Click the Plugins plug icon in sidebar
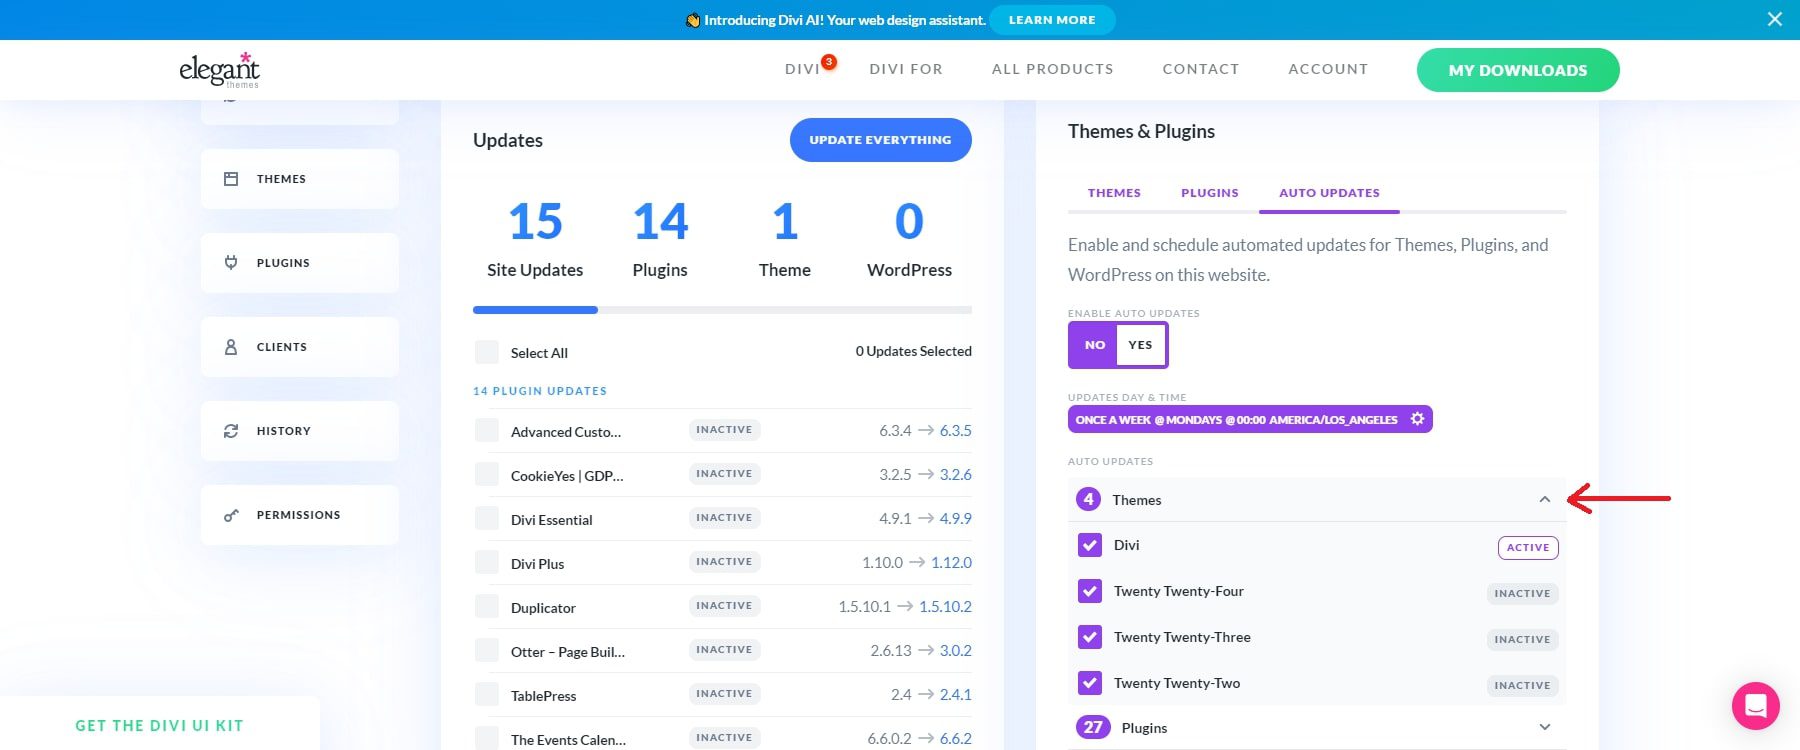The height and width of the screenshot is (750, 1800). click(x=231, y=263)
